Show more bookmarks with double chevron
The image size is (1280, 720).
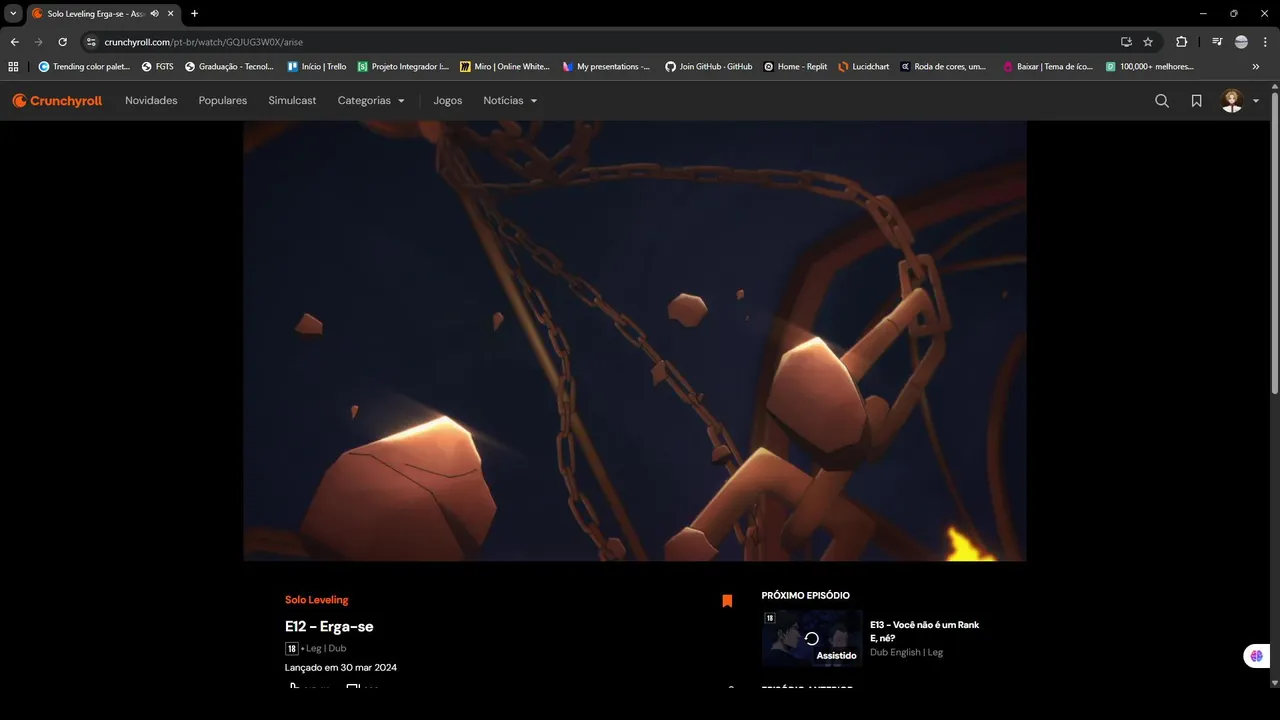point(1256,67)
